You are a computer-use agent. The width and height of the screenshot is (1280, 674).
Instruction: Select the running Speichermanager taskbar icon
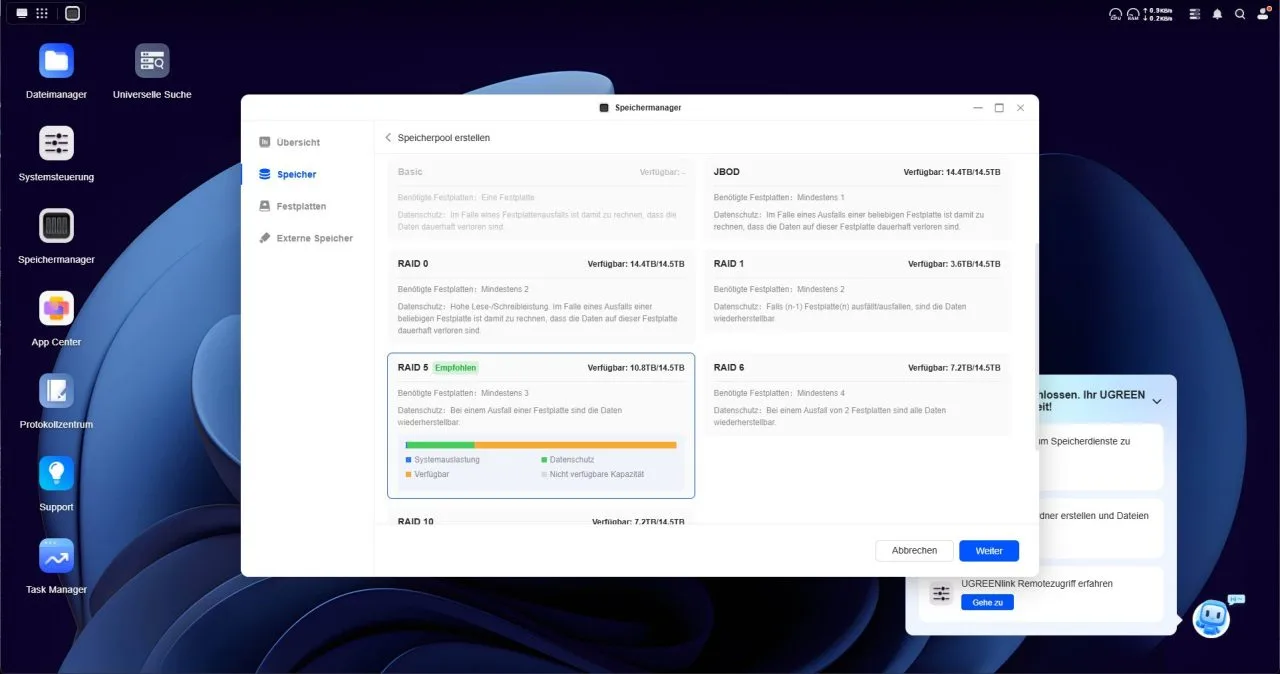[x=72, y=14]
